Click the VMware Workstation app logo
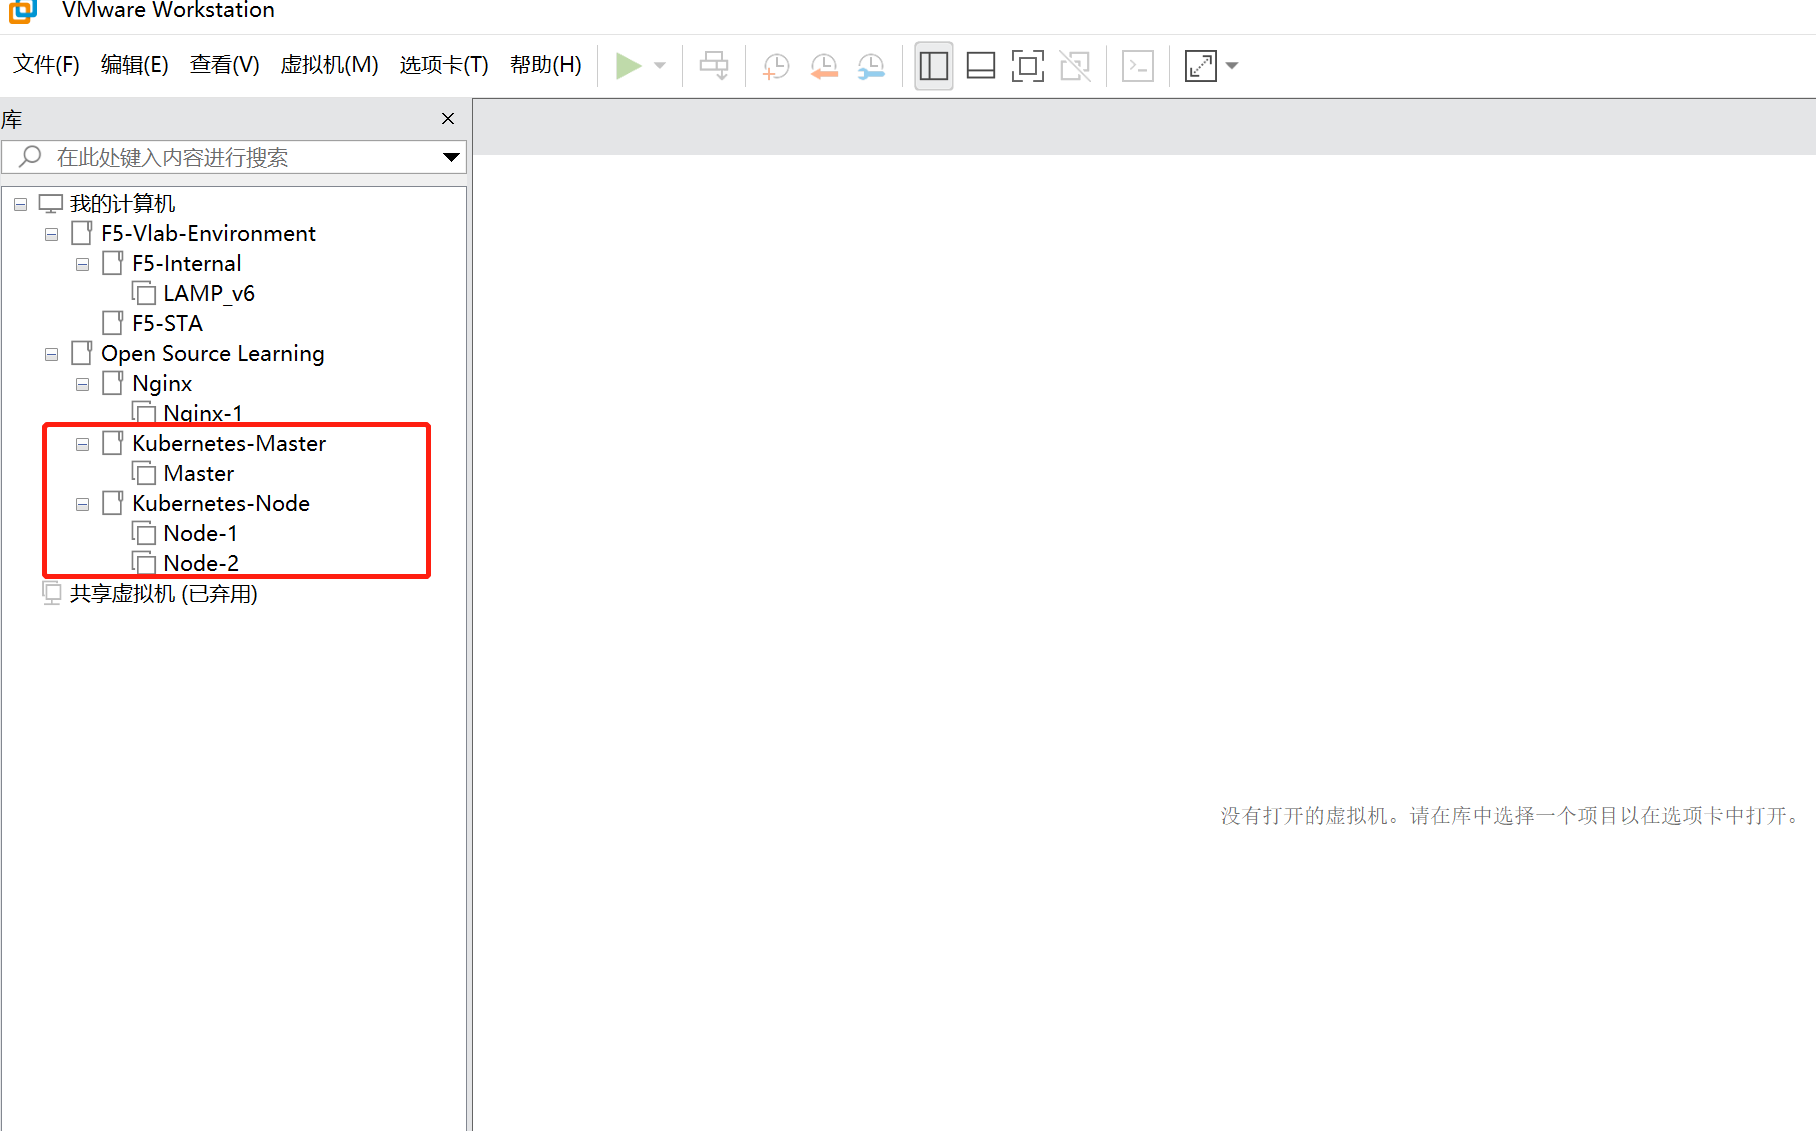Screen dimensions: 1816x1131 pos(23,11)
